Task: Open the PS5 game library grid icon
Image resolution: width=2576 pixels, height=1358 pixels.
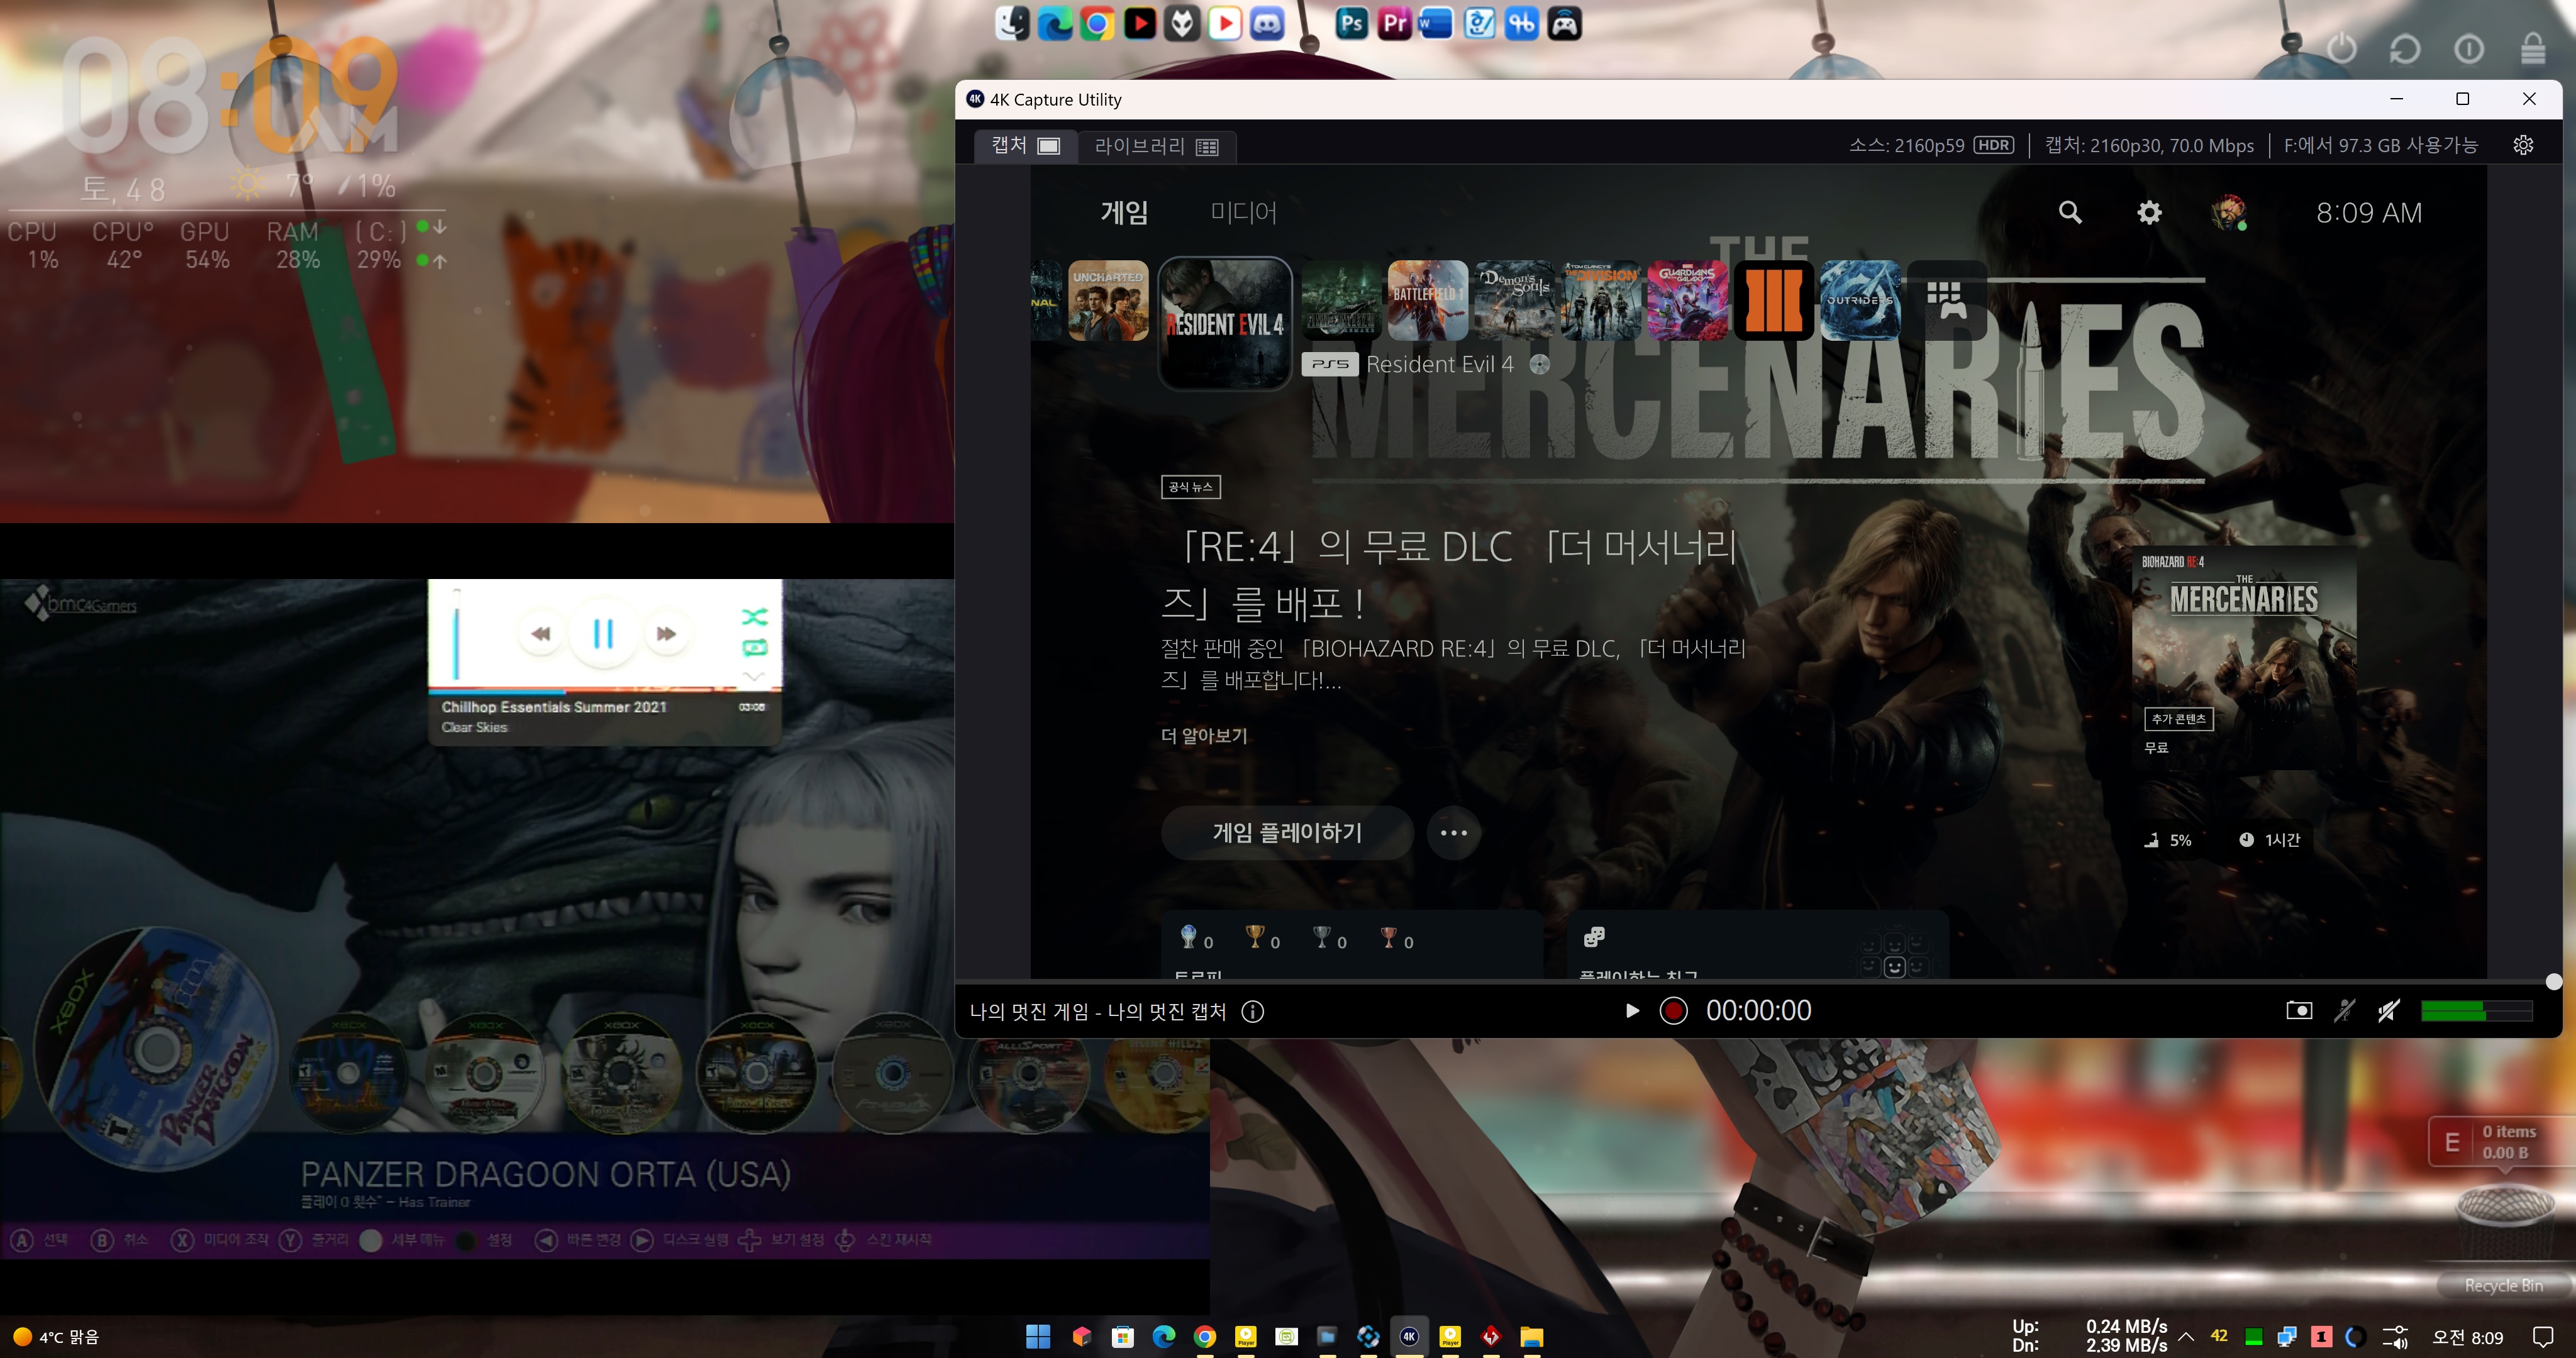Action: pyautogui.click(x=1946, y=300)
